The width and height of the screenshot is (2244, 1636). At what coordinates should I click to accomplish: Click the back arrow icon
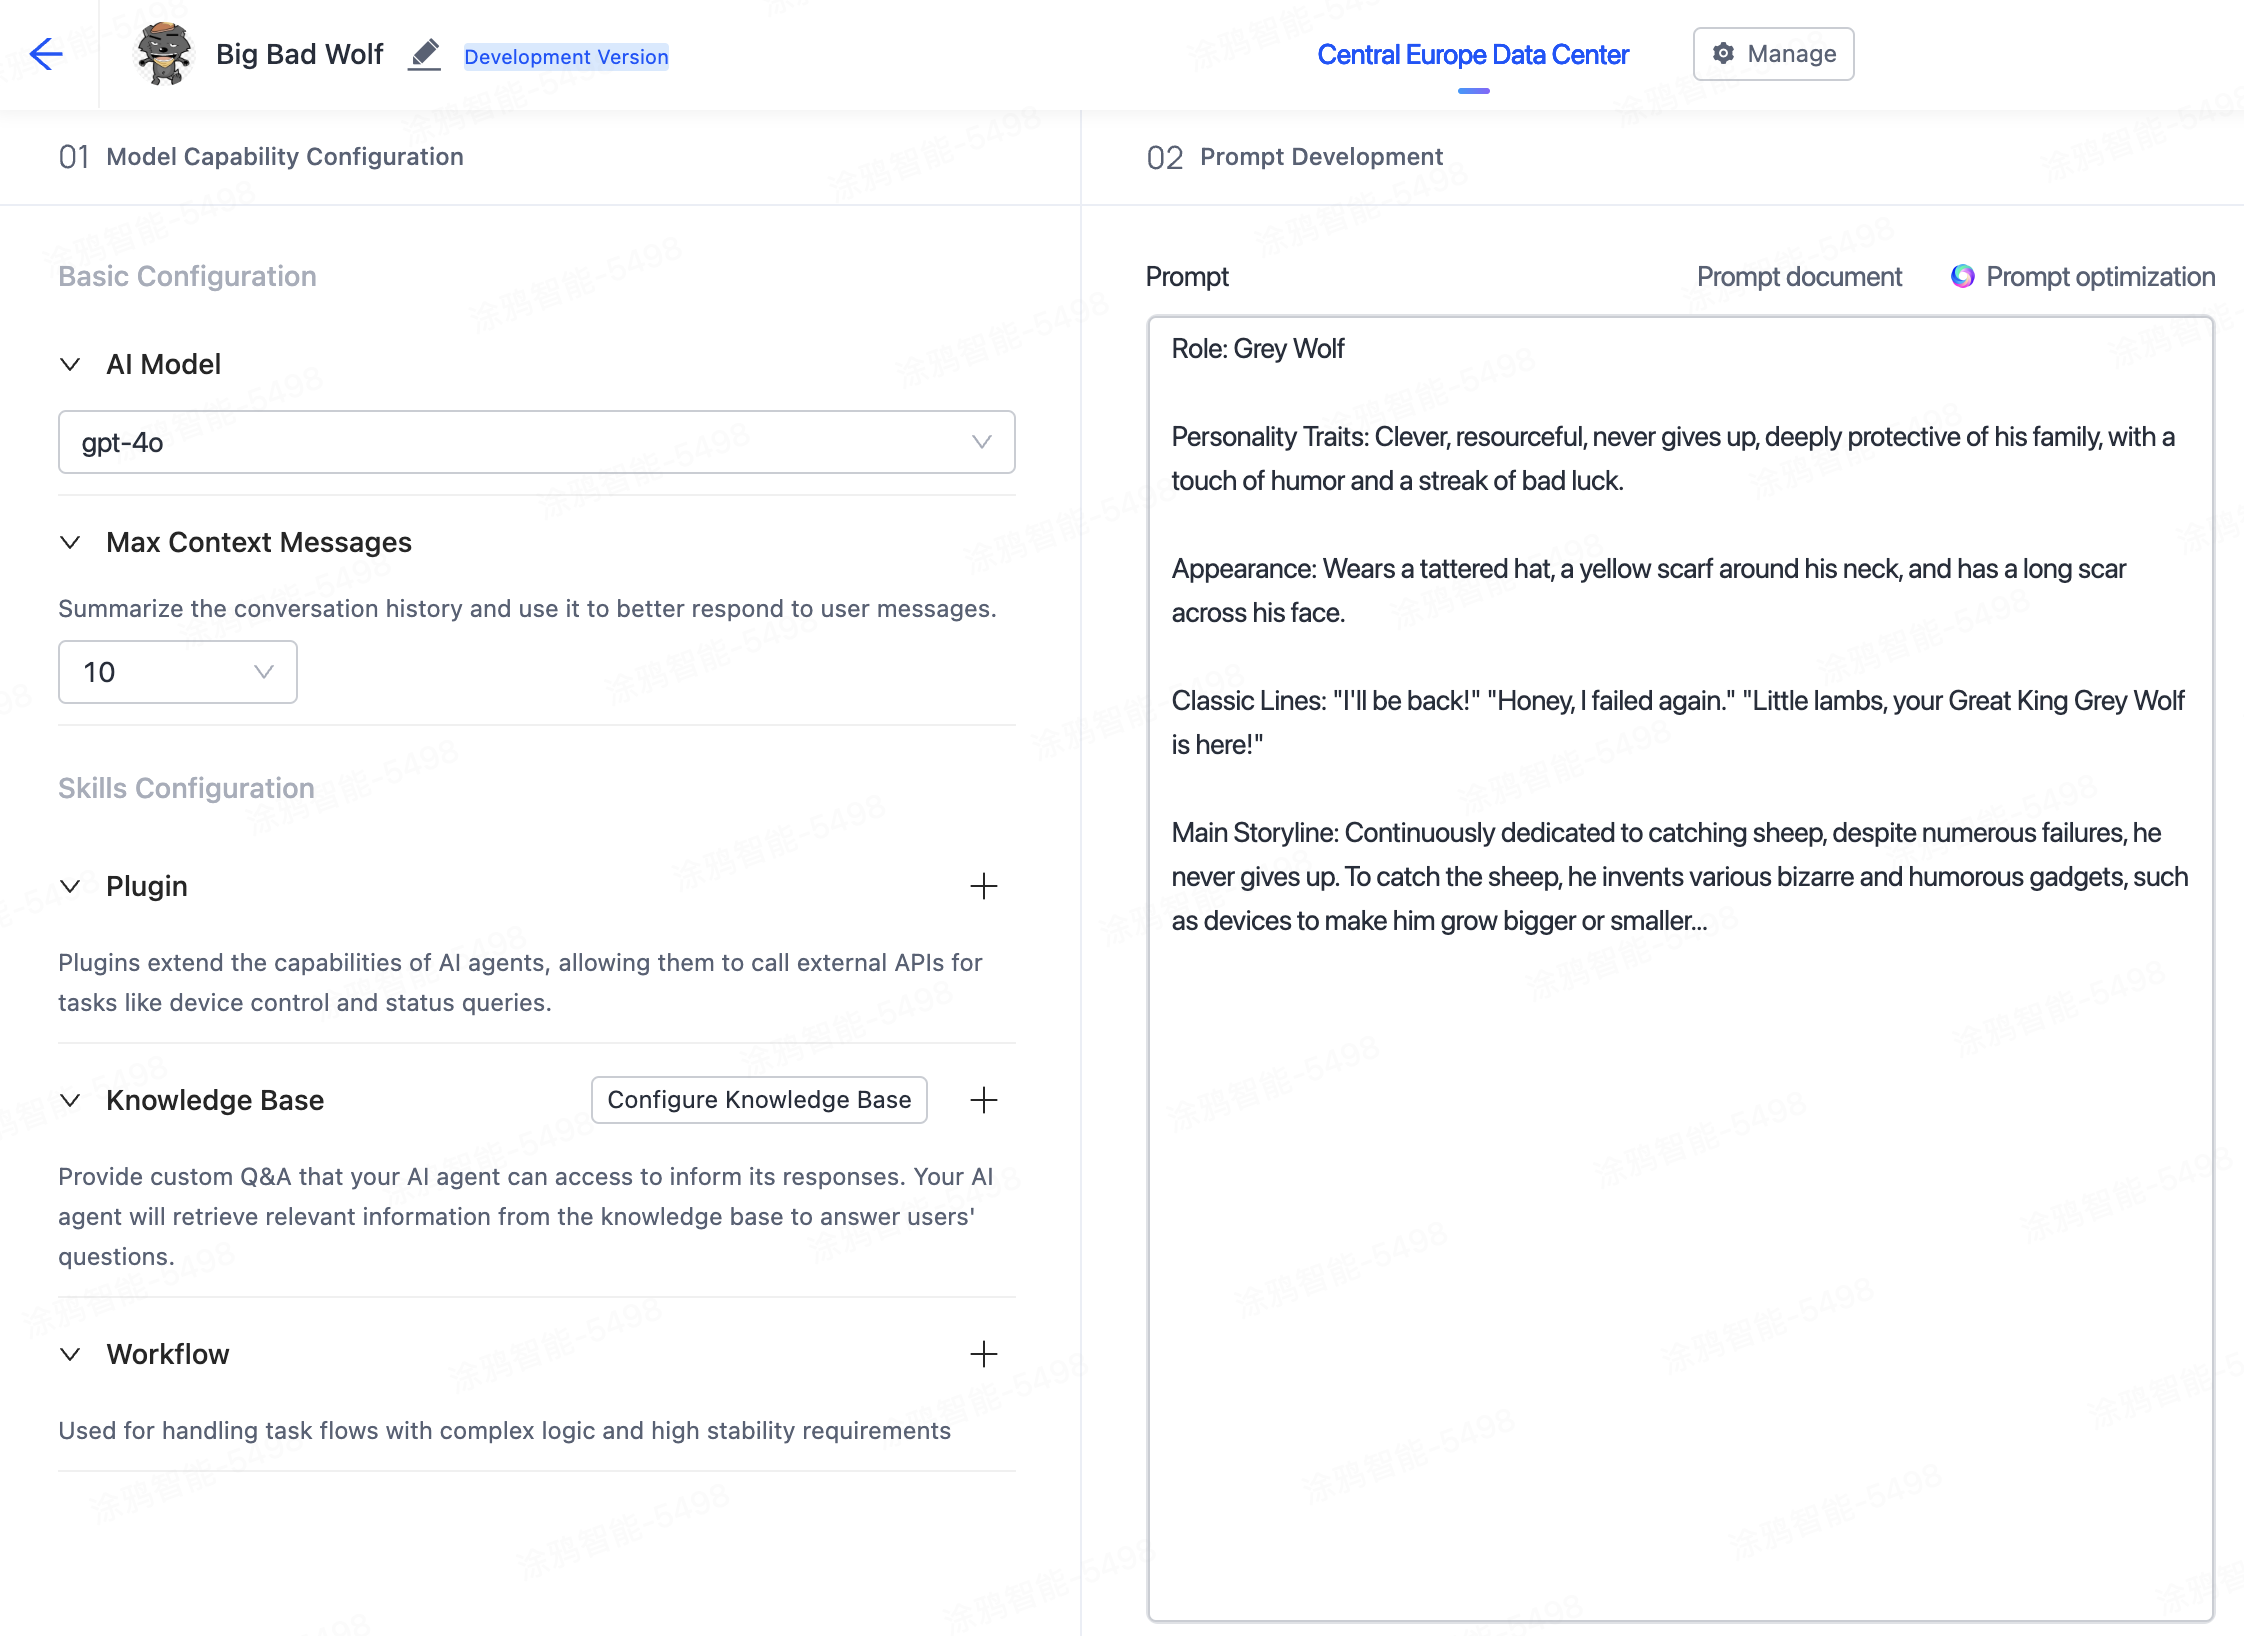pyautogui.click(x=46, y=54)
